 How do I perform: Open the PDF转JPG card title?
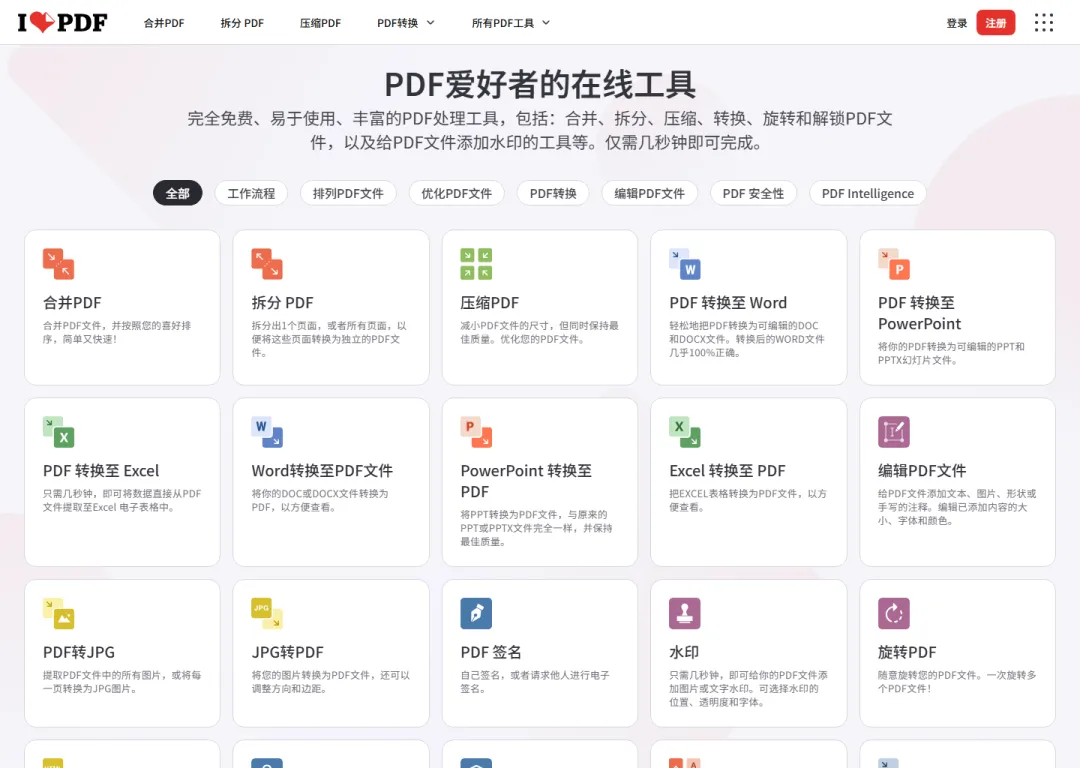[79, 652]
